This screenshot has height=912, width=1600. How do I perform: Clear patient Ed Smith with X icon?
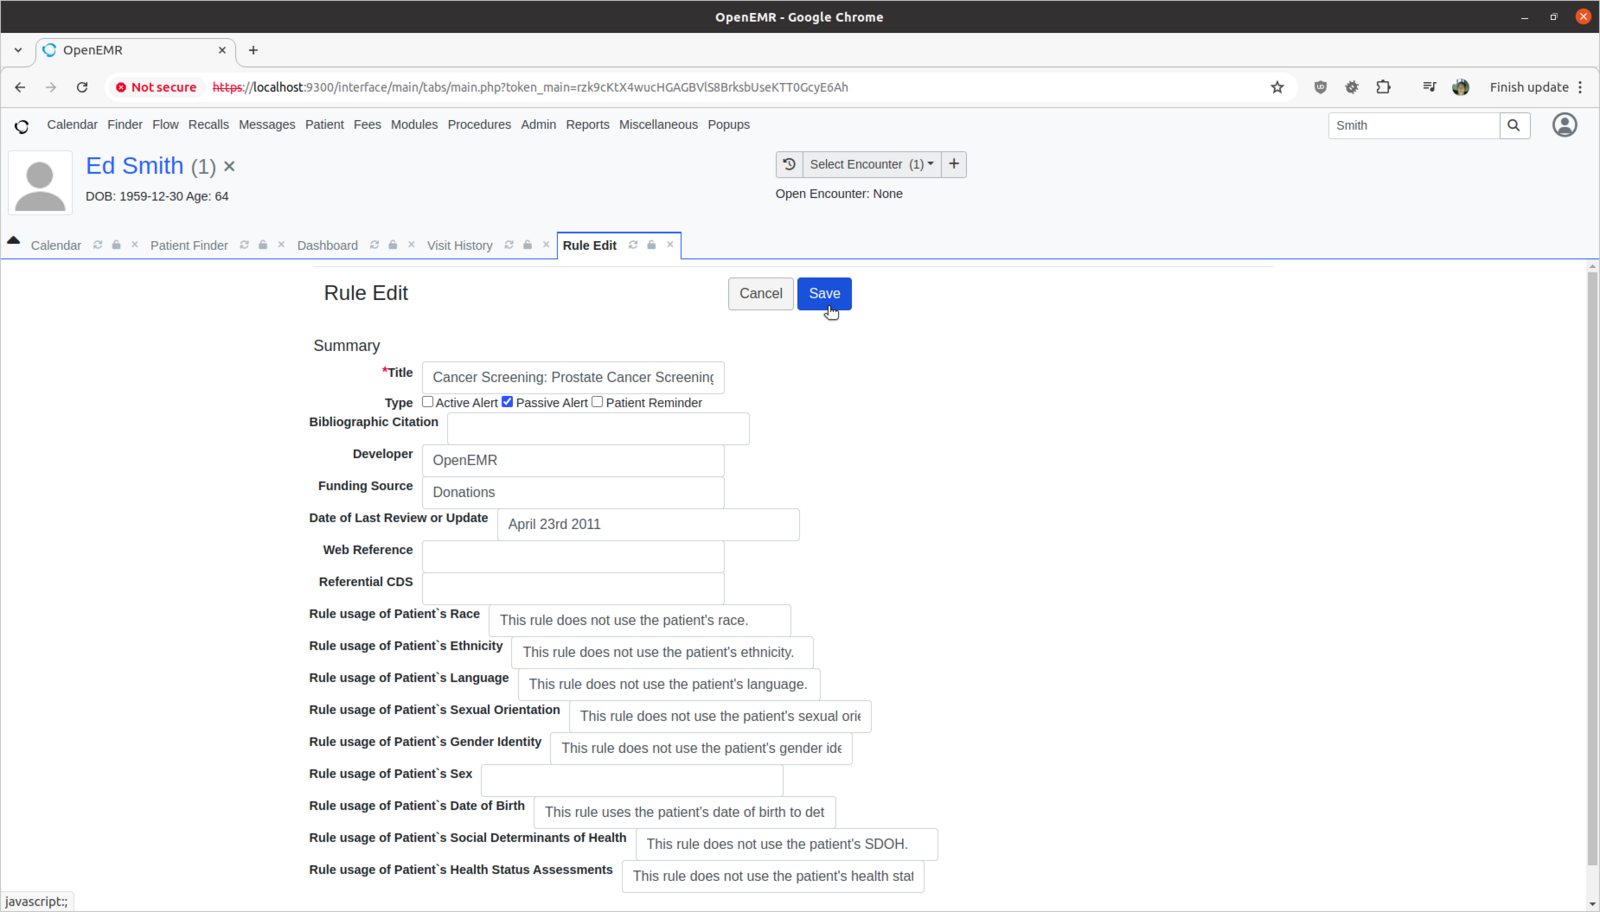tap(229, 167)
